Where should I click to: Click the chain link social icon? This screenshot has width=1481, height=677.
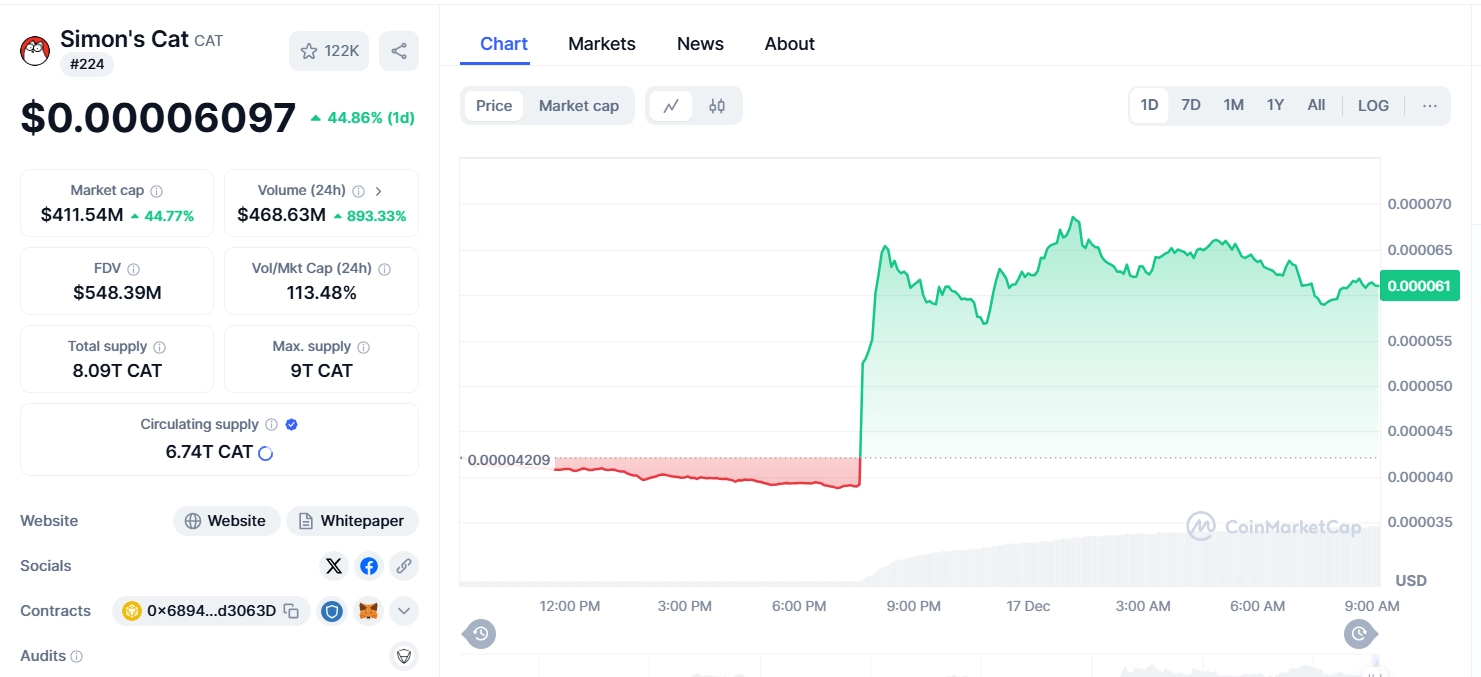(404, 566)
